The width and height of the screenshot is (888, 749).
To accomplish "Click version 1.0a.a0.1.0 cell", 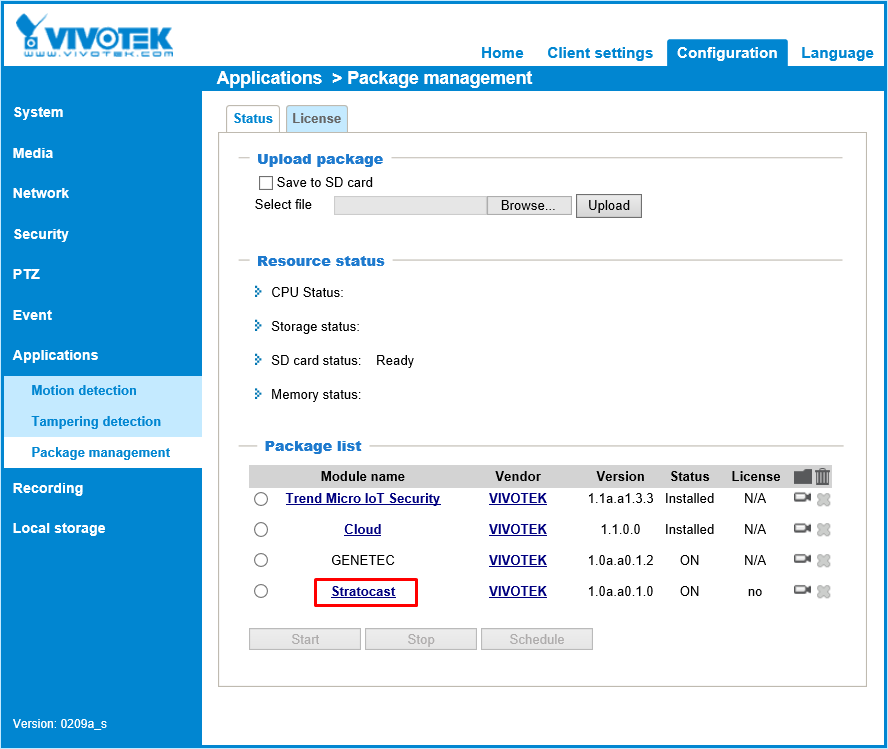I will tap(620, 591).
